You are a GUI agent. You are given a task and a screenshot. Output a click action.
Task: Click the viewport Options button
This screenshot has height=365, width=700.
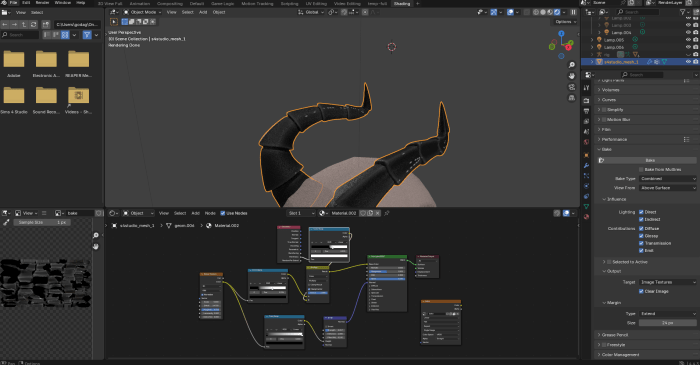[566, 21]
